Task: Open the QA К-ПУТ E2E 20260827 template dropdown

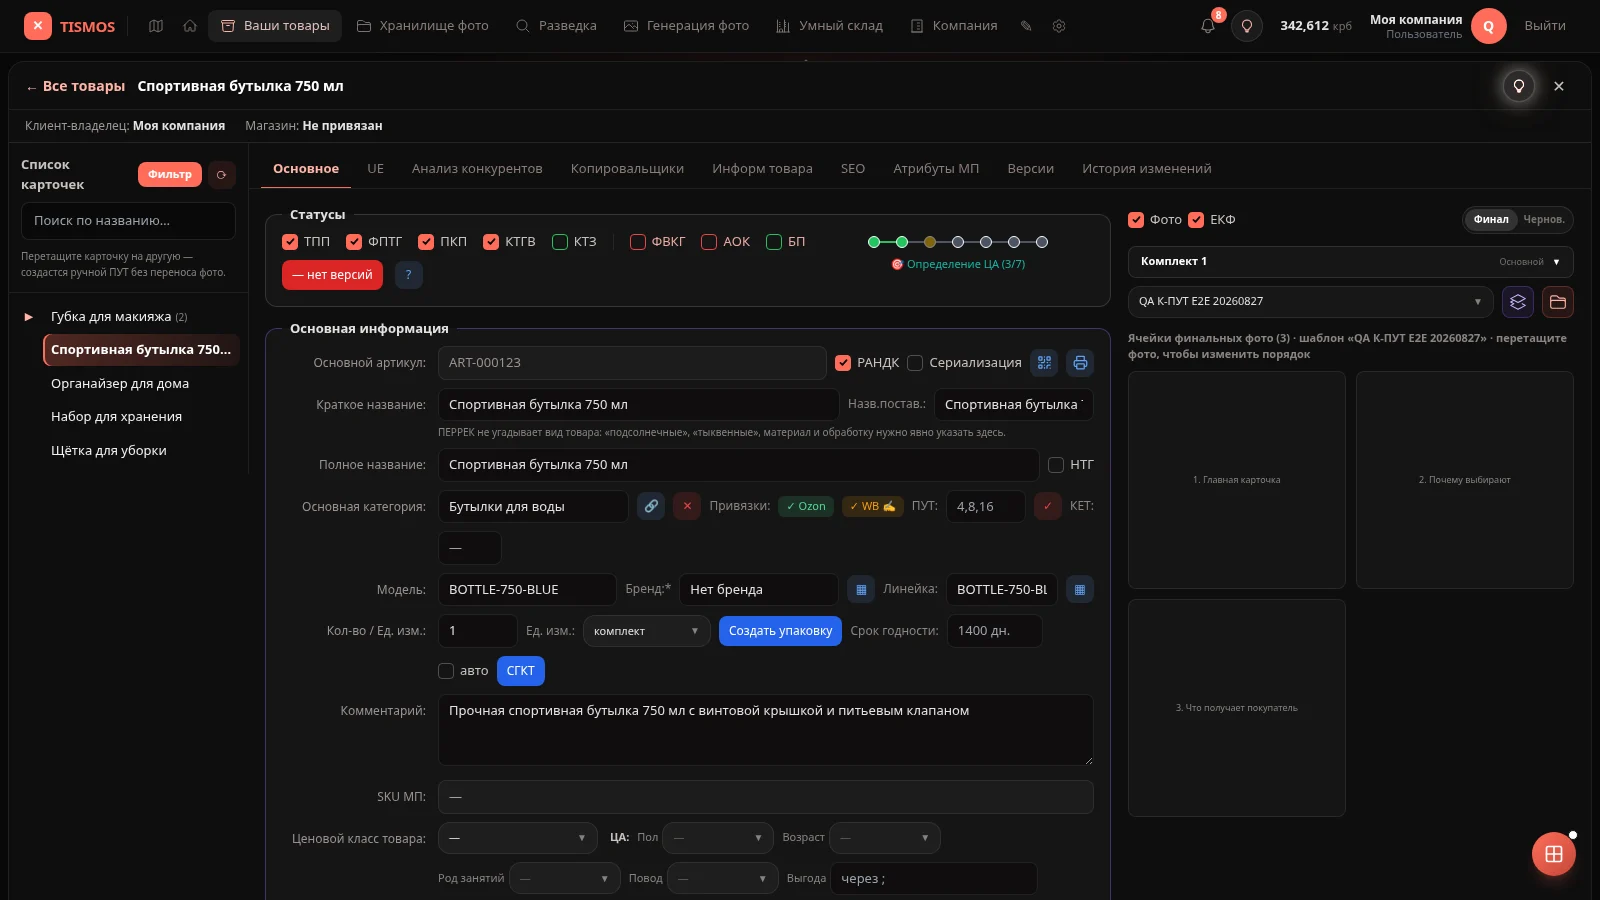Action: (x=1311, y=302)
